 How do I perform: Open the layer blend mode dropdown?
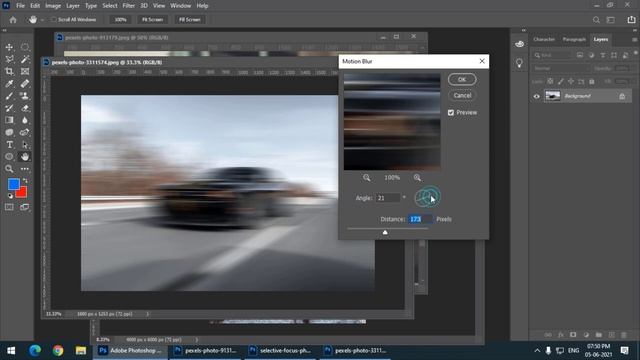click(562, 69)
